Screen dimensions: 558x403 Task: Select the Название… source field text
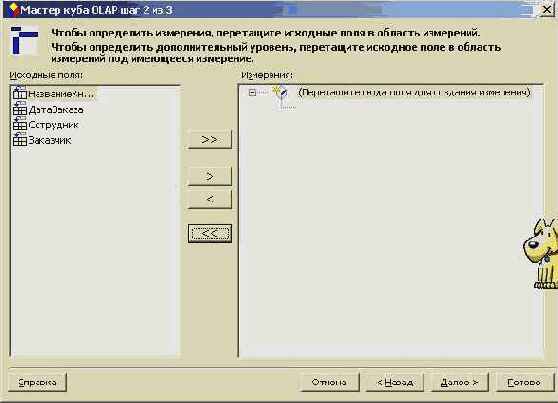61,94
